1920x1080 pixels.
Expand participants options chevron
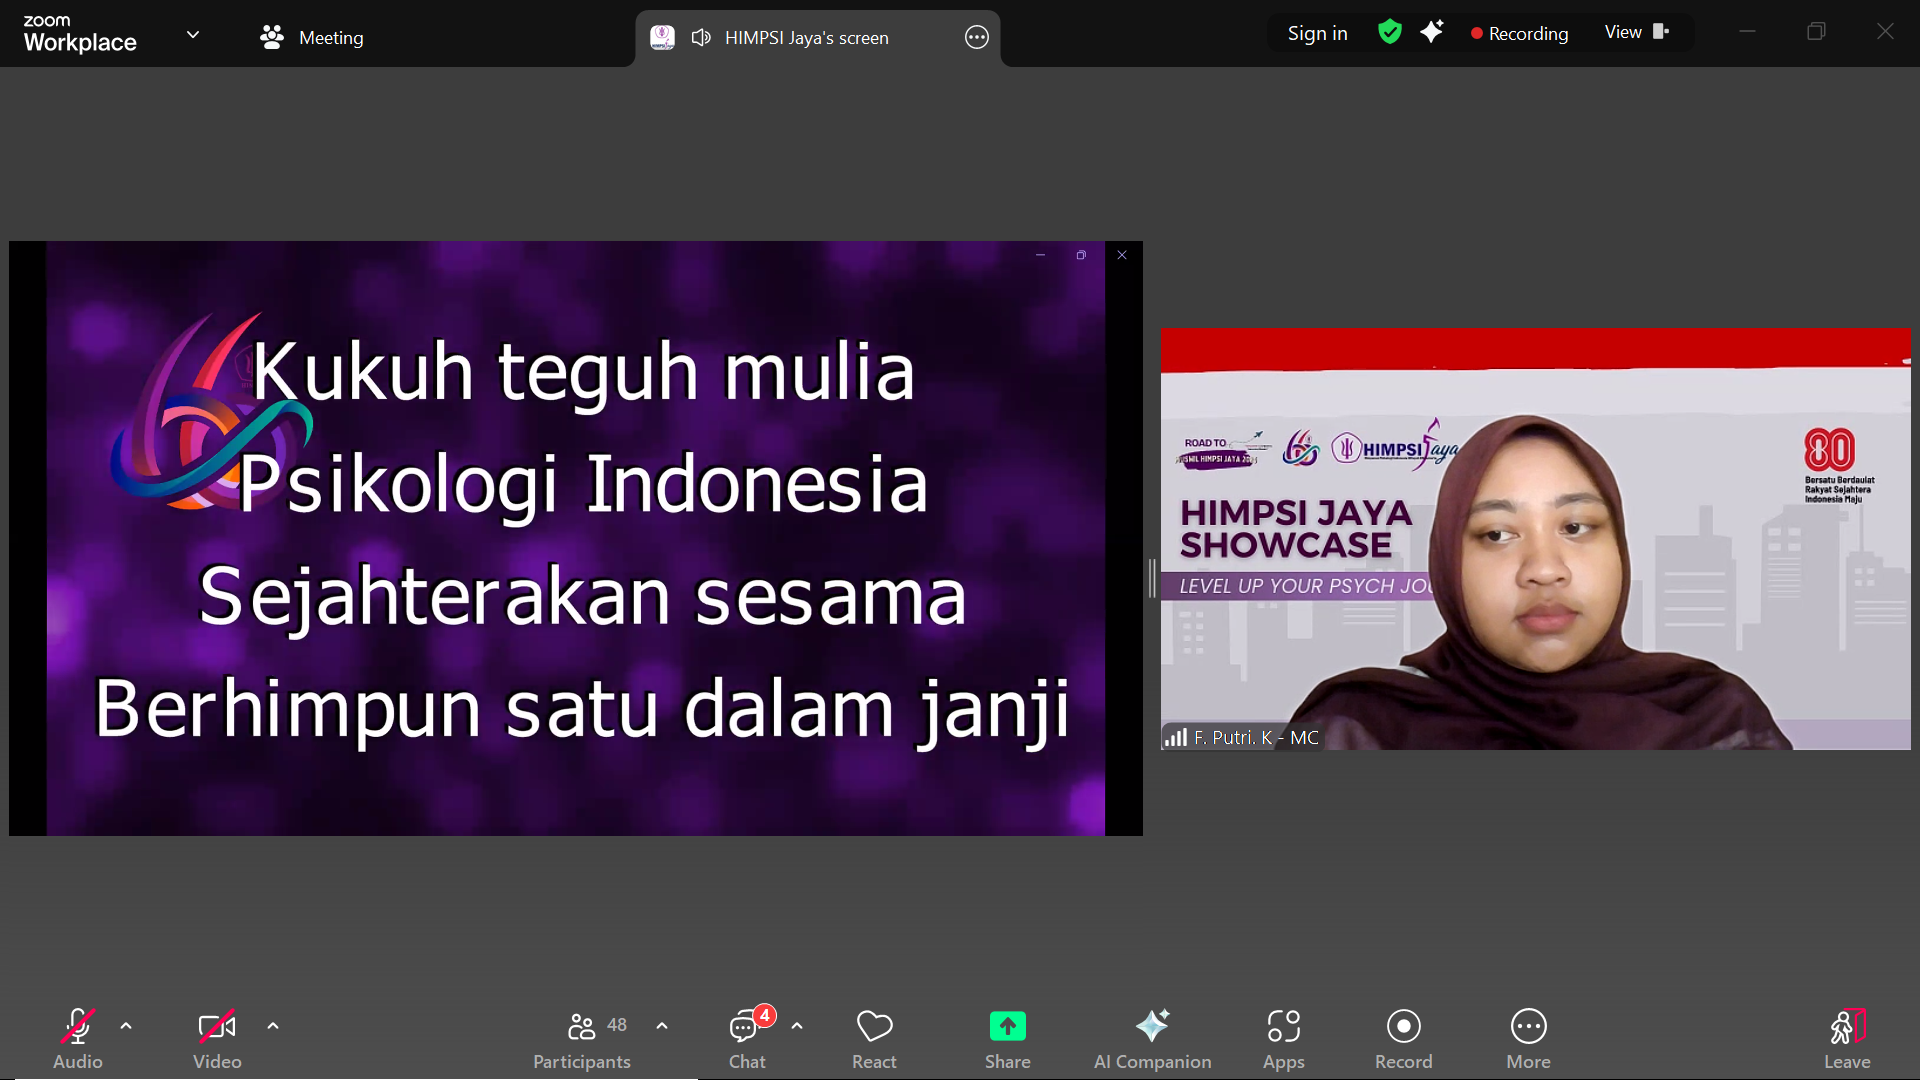[x=662, y=1026]
